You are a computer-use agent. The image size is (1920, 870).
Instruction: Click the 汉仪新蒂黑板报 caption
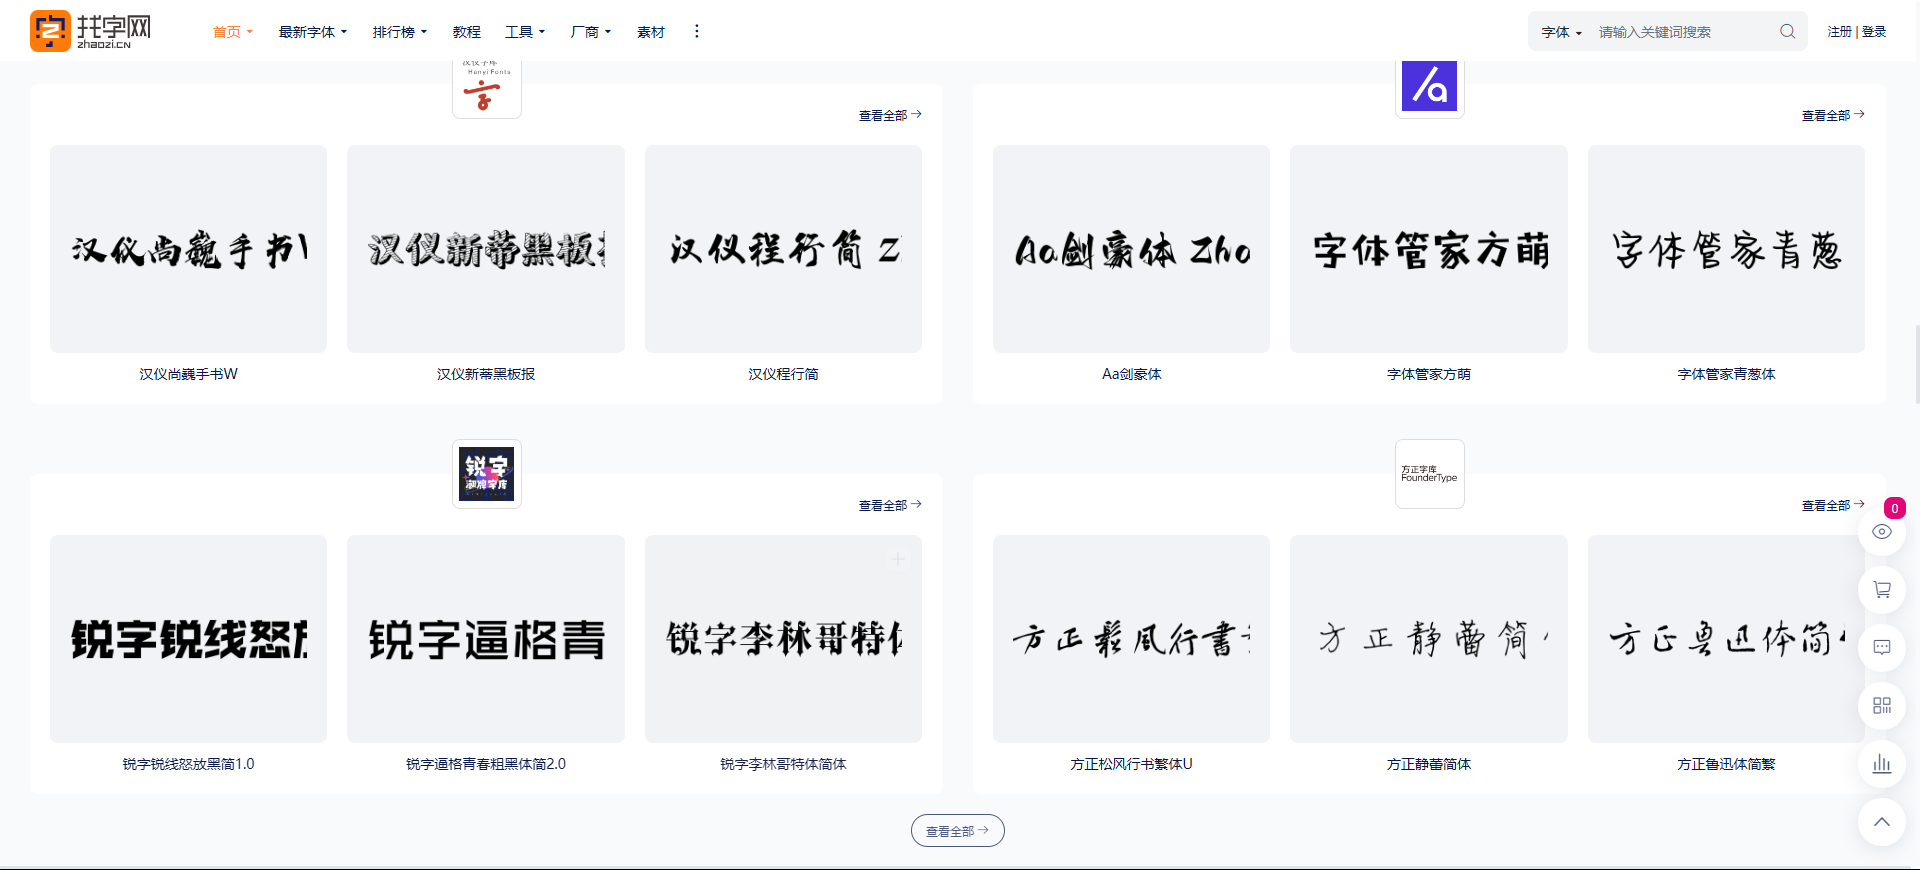486,374
